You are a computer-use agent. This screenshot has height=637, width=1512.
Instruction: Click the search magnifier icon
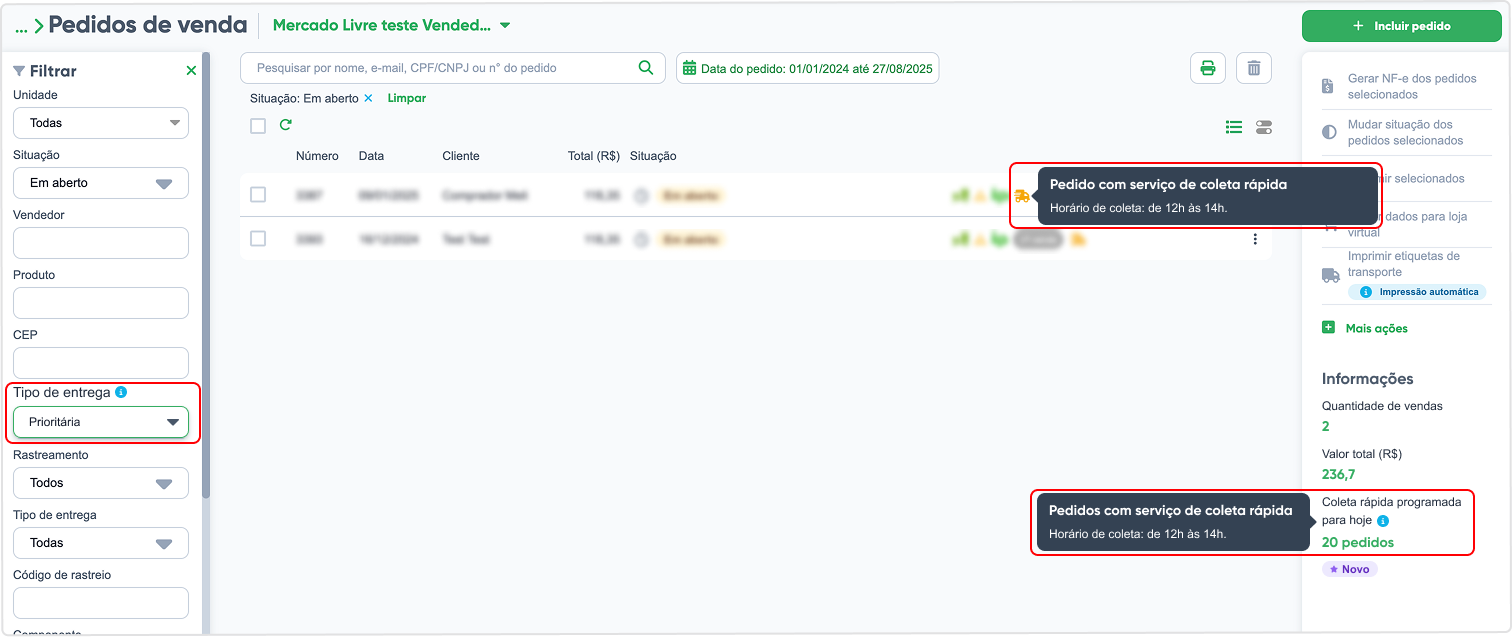click(646, 68)
